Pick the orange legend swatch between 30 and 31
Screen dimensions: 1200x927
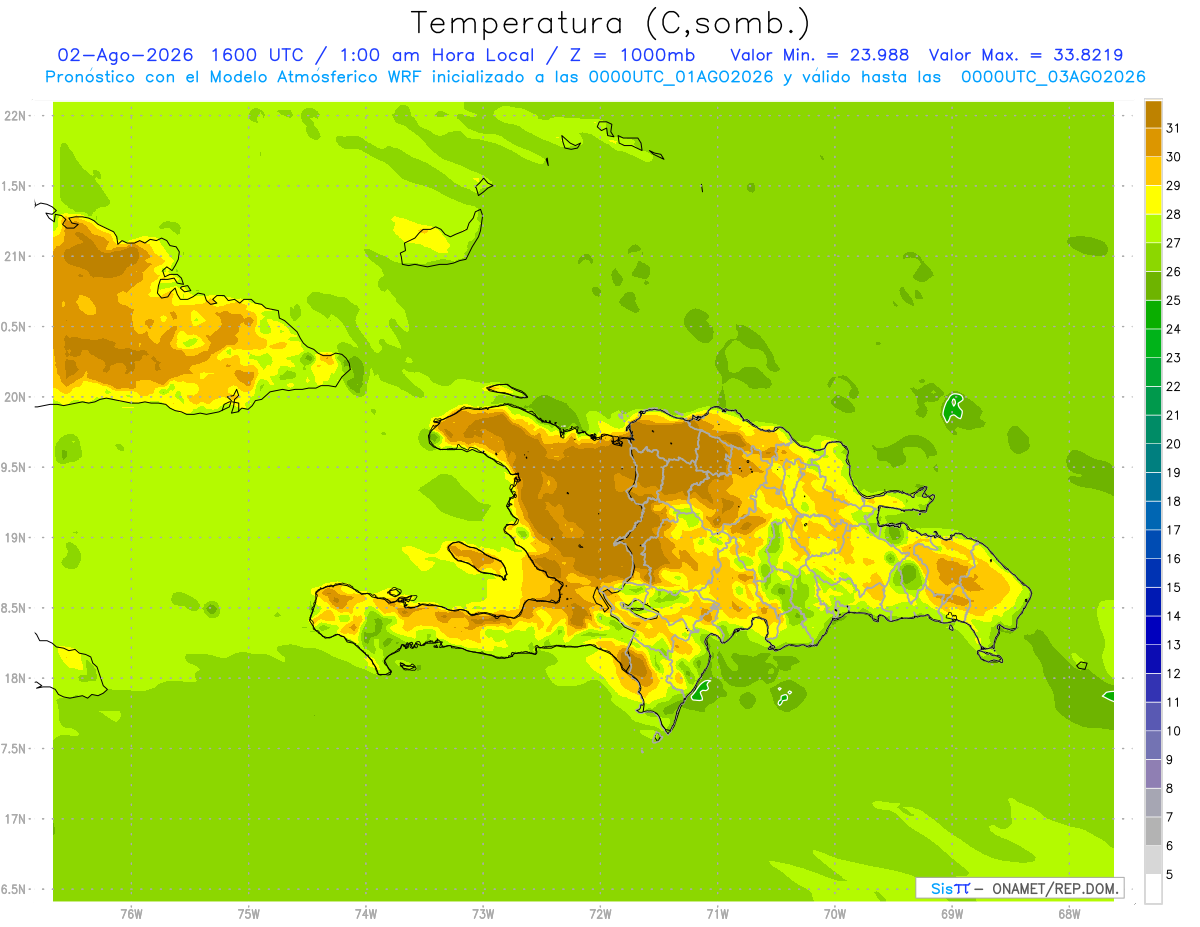tap(1153, 144)
